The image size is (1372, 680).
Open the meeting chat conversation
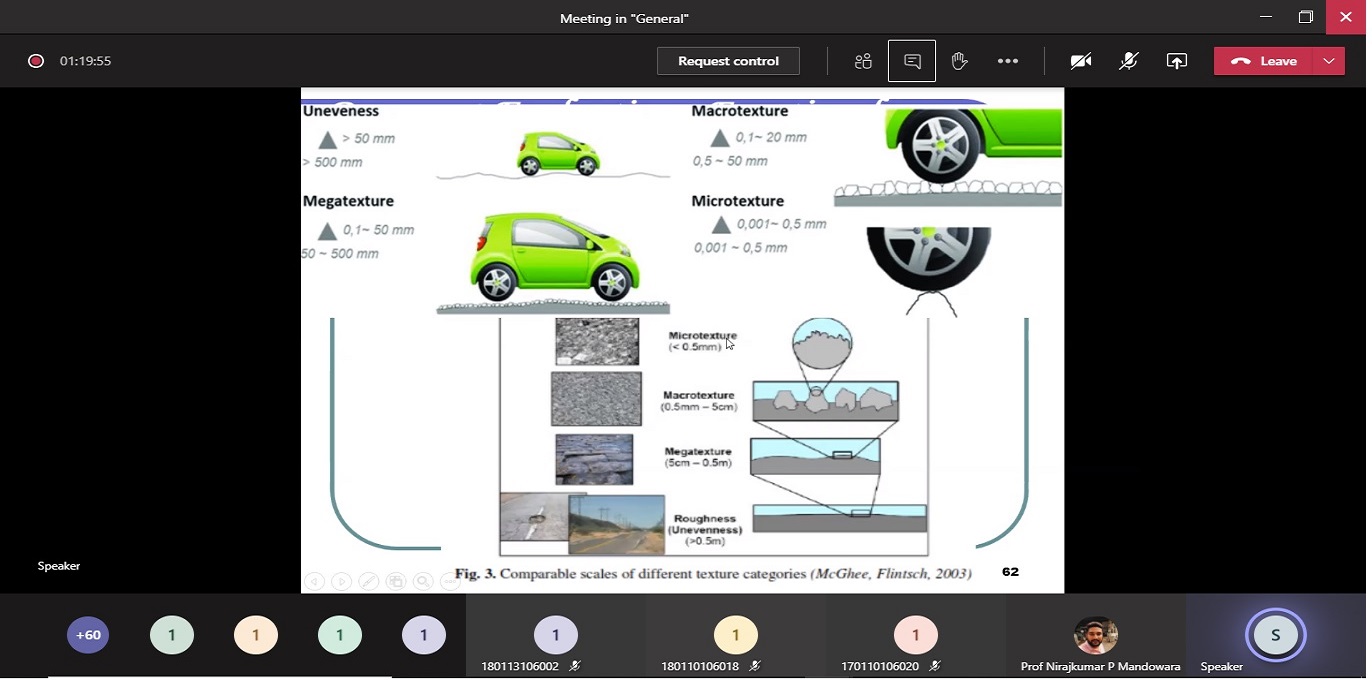[x=912, y=61]
